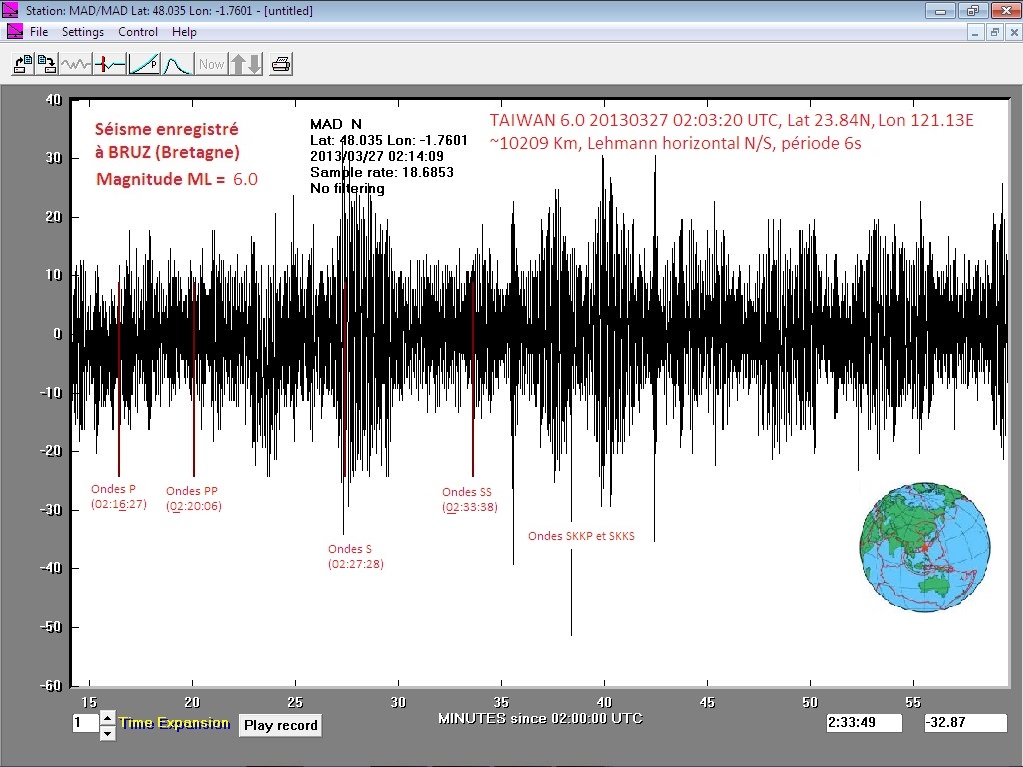This screenshot has width=1023, height=767.
Task: Click the bell-shaped curve toolbar icon
Action: pos(177,65)
